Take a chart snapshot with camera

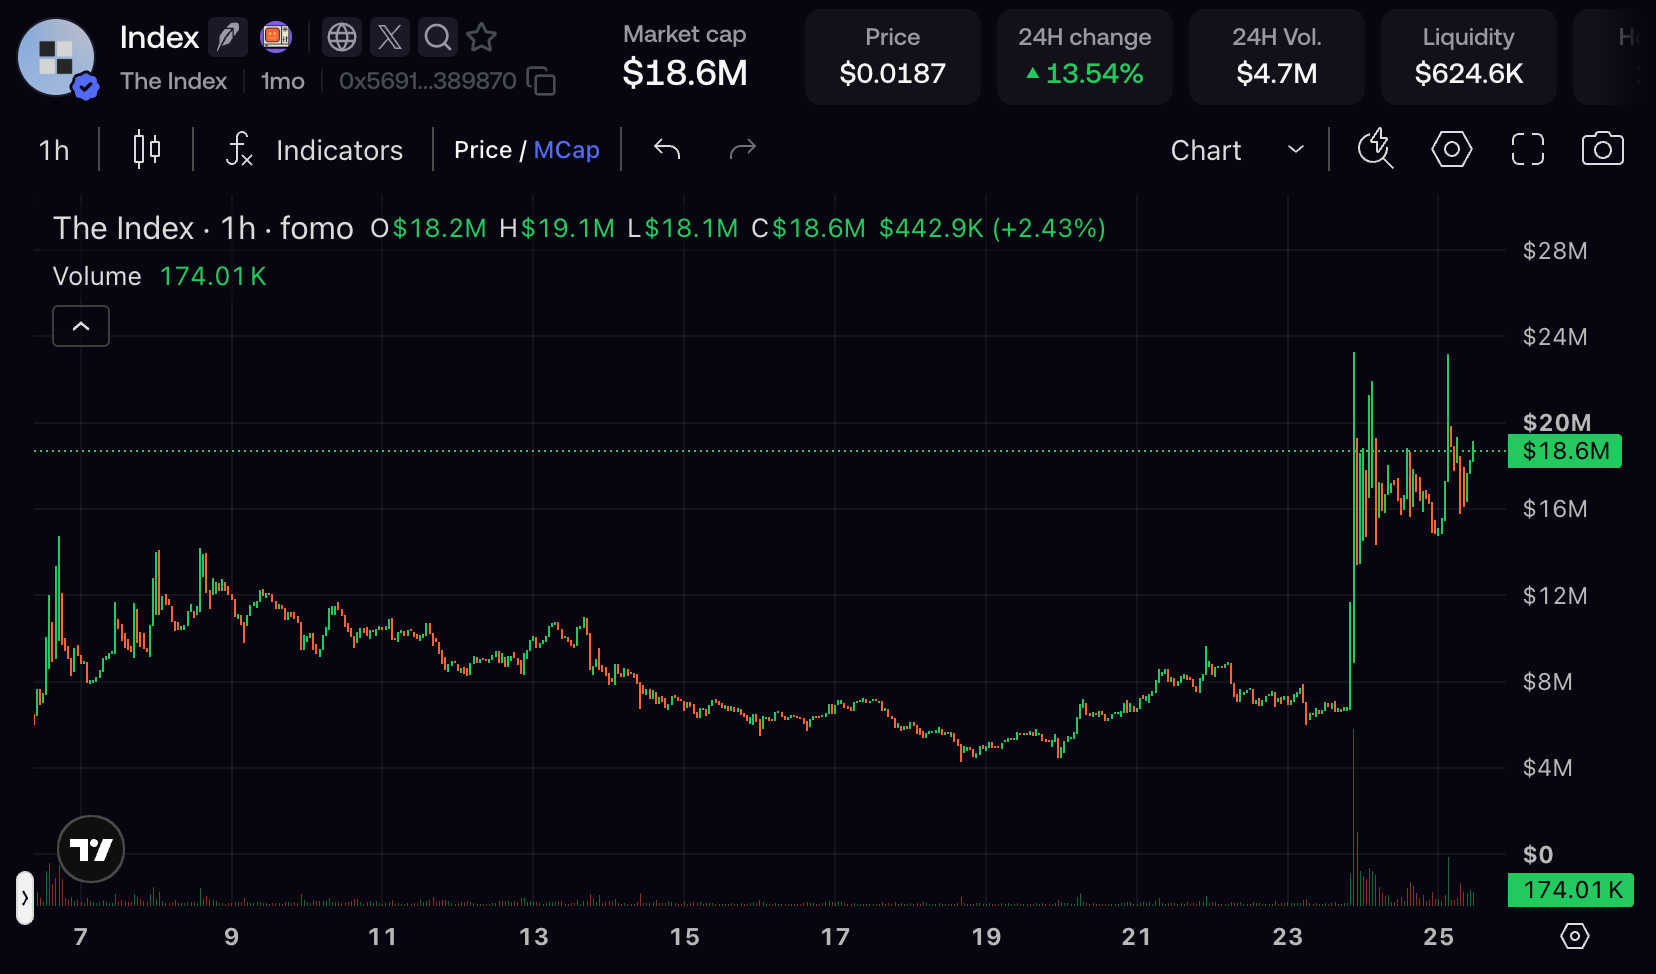[x=1603, y=150]
